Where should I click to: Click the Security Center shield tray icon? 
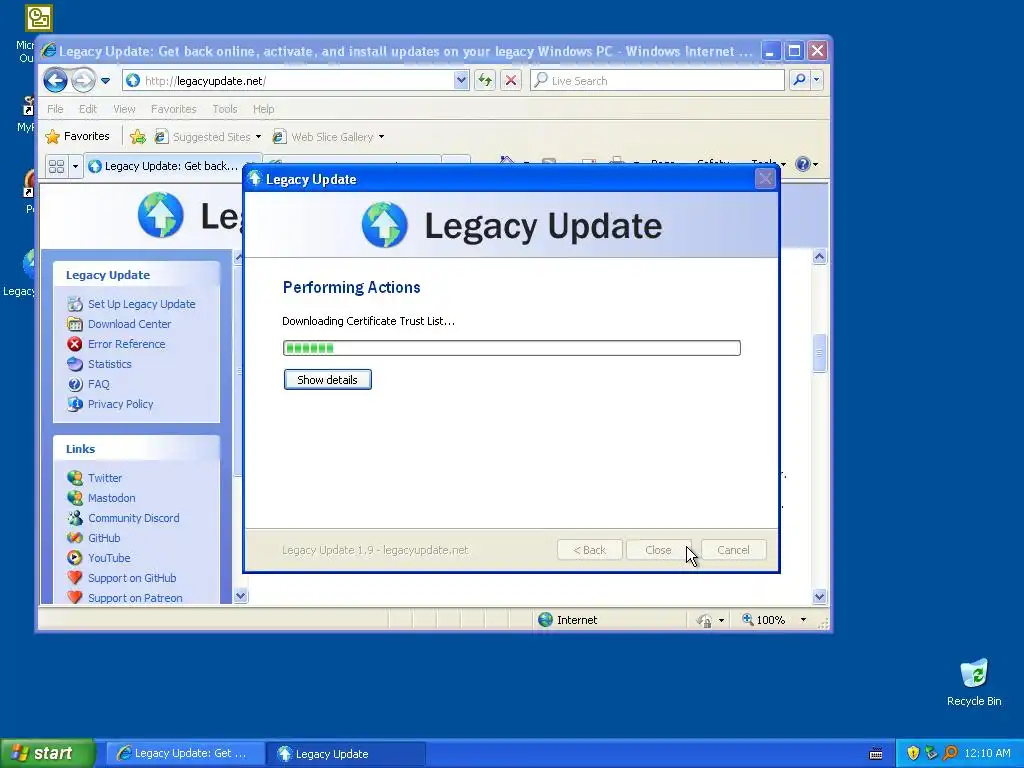pos(913,753)
